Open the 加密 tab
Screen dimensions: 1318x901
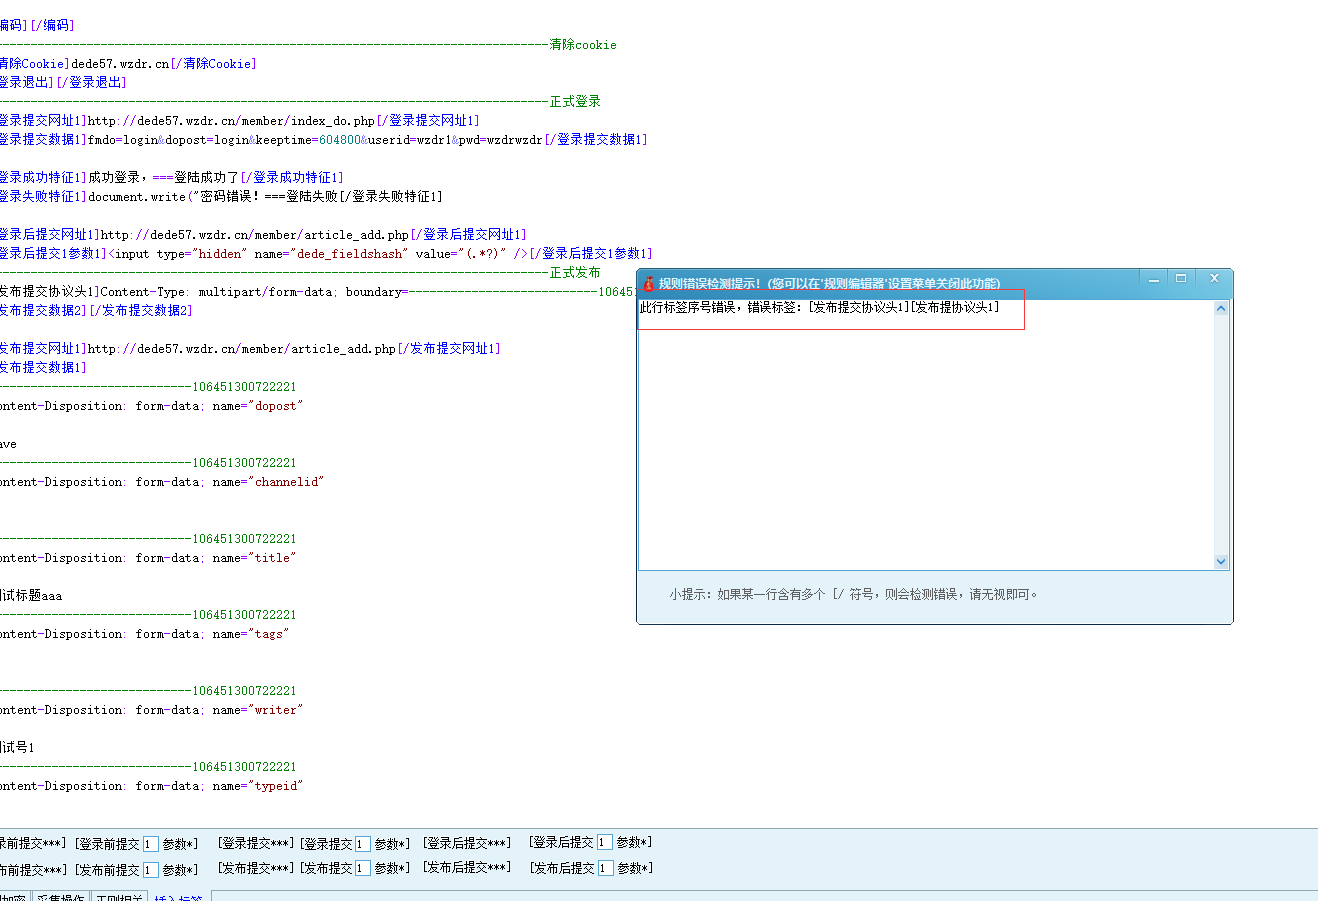pos(12,896)
